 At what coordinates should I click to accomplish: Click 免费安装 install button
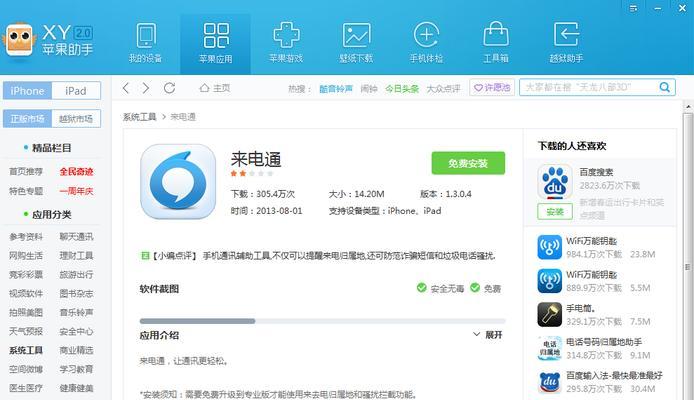pos(468,163)
